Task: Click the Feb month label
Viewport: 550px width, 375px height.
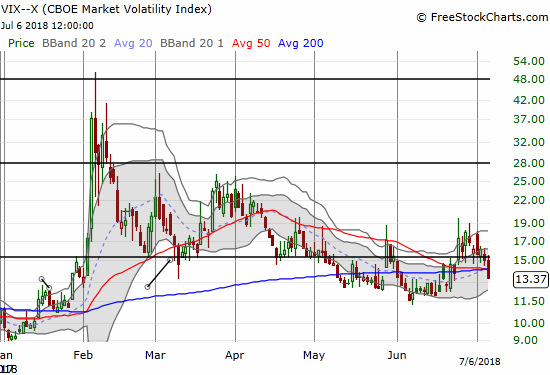Action: click(83, 355)
